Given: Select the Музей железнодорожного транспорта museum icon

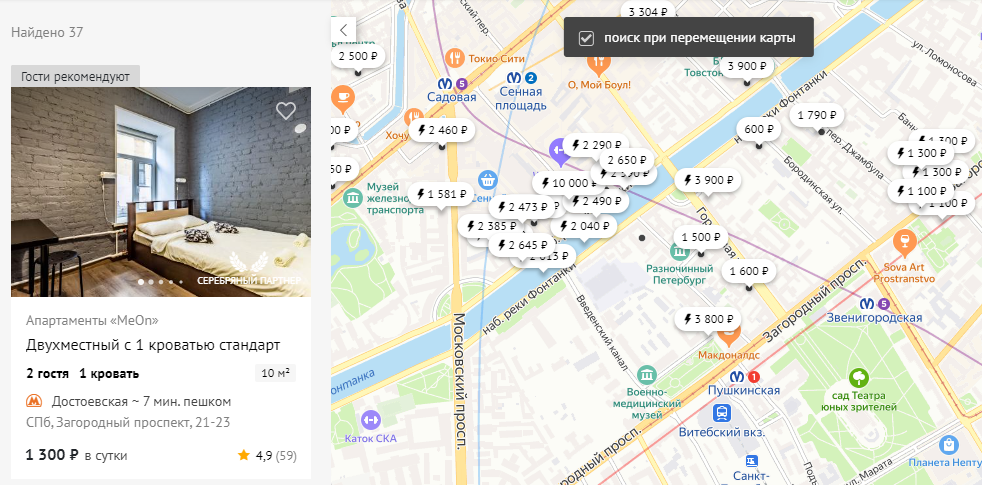Looking at the screenshot, I should point(354,198).
